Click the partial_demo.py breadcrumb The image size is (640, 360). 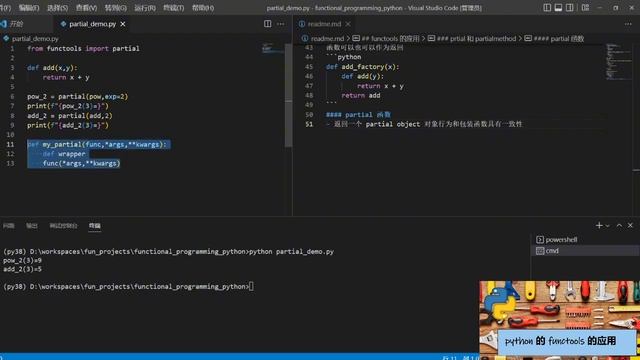point(35,39)
